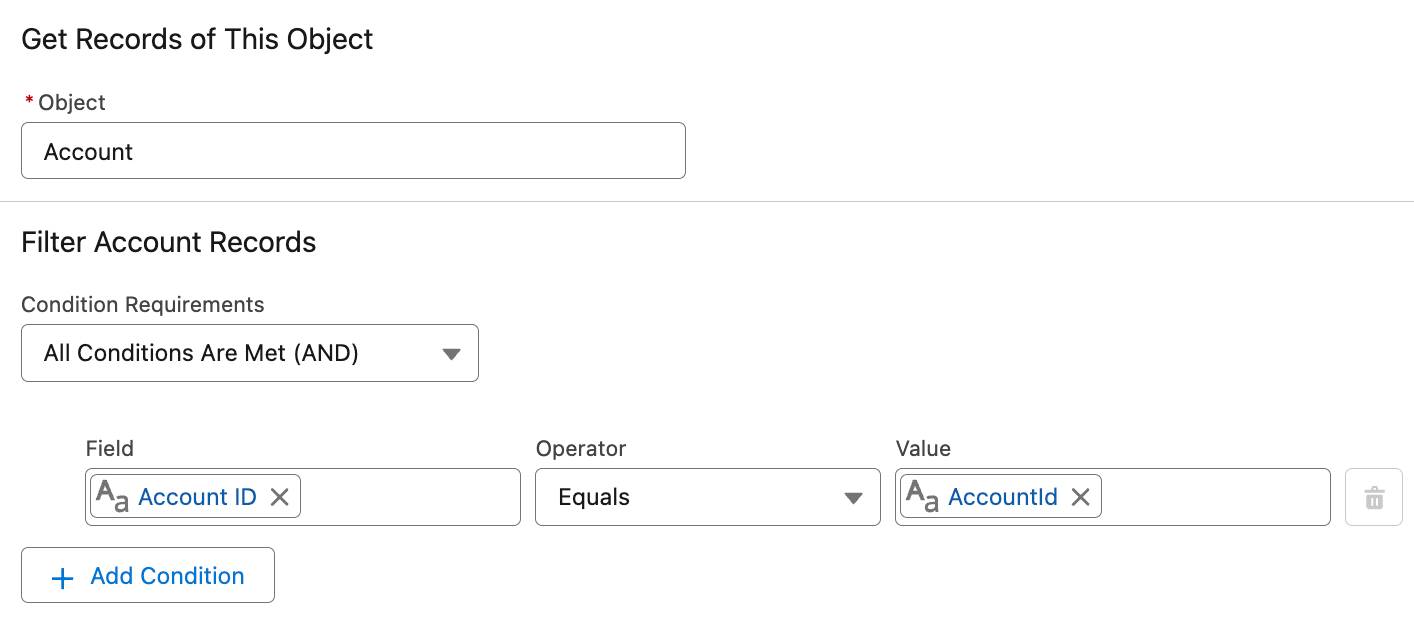Click the Object field label
This screenshot has height=622, width=1414.
pyautogui.click(x=71, y=102)
